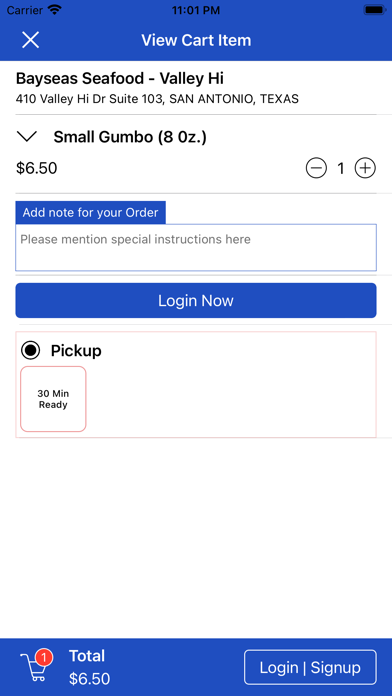This screenshot has height=696, width=392.
Task: Close the View Cart Item screen
Action: click(x=31, y=40)
